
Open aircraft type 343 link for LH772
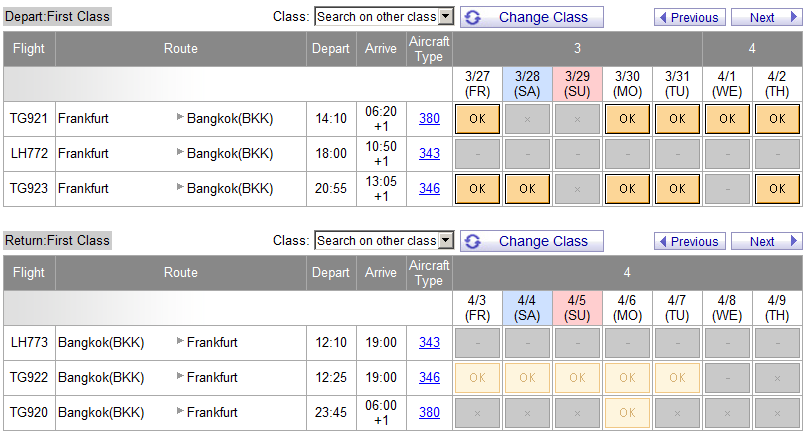click(x=429, y=154)
